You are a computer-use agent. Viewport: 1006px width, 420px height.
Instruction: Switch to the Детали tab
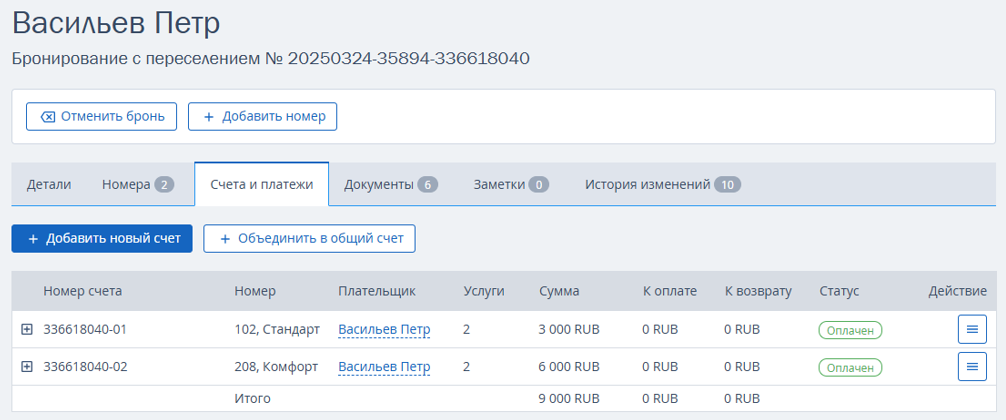49,185
